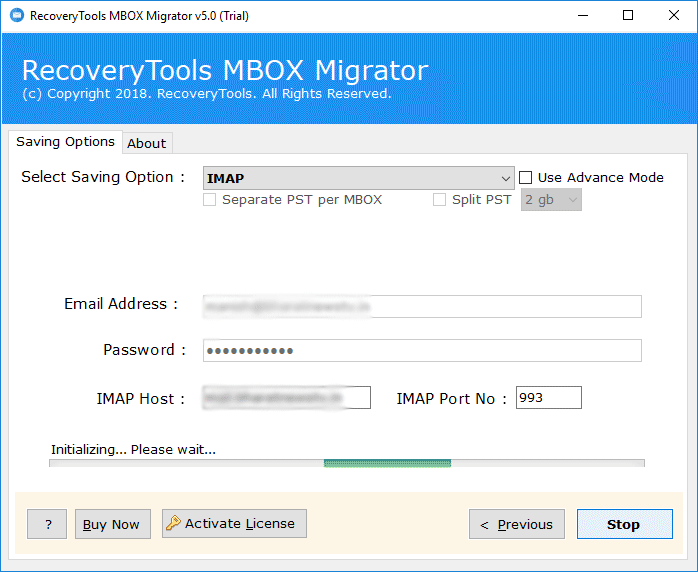Viewport: 698px width, 572px height.
Task: Focus the Email Address field
Action: [x=422, y=306]
